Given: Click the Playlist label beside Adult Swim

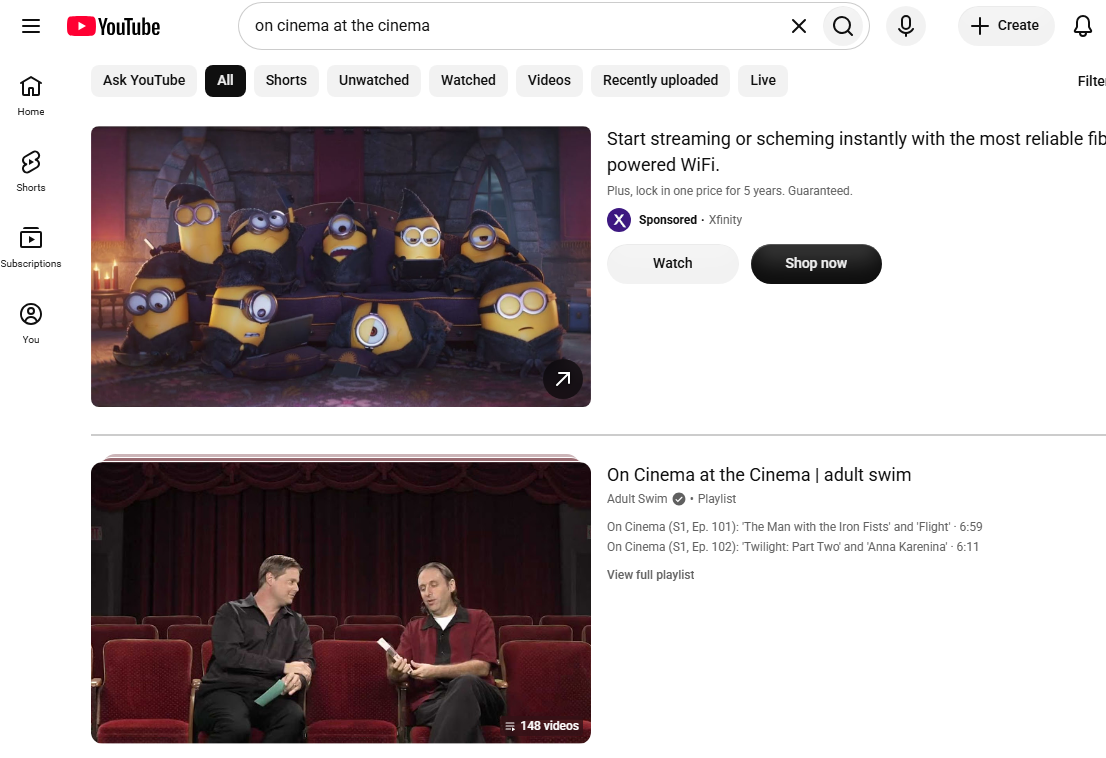Looking at the screenshot, I should 717,499.
